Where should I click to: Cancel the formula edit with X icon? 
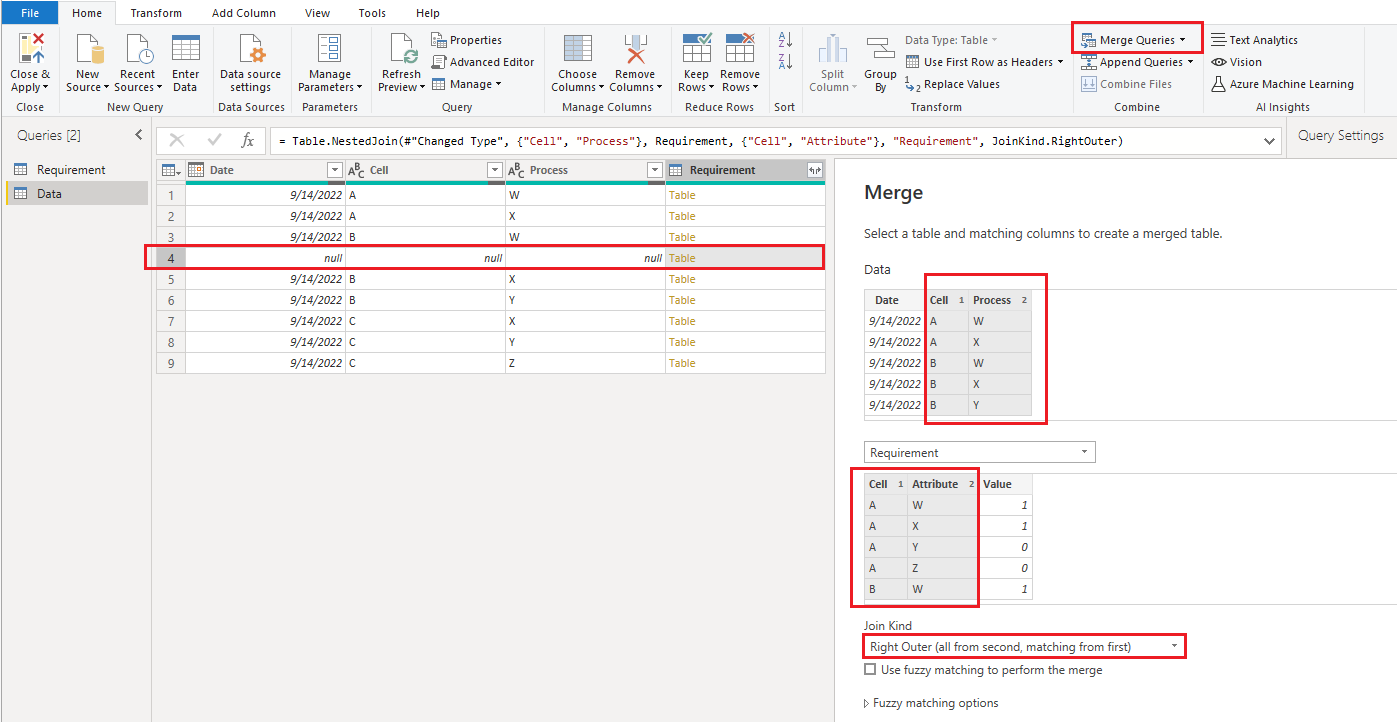(x=177, y=141)
